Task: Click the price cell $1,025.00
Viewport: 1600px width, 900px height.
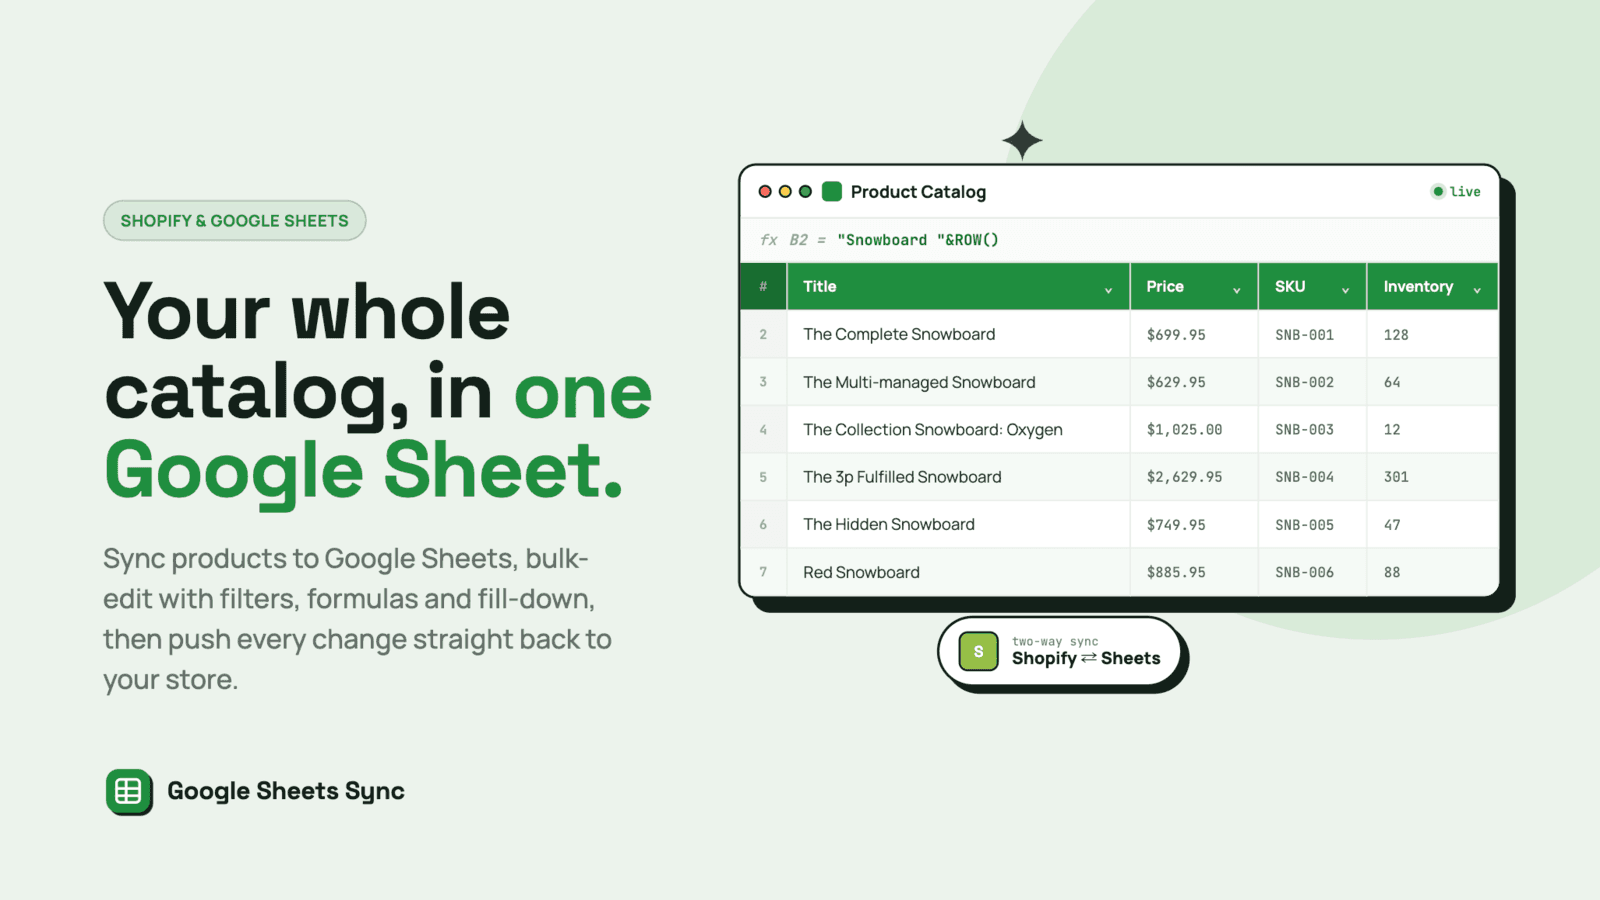Action: pyautogui.click(x=1194, y=429)
